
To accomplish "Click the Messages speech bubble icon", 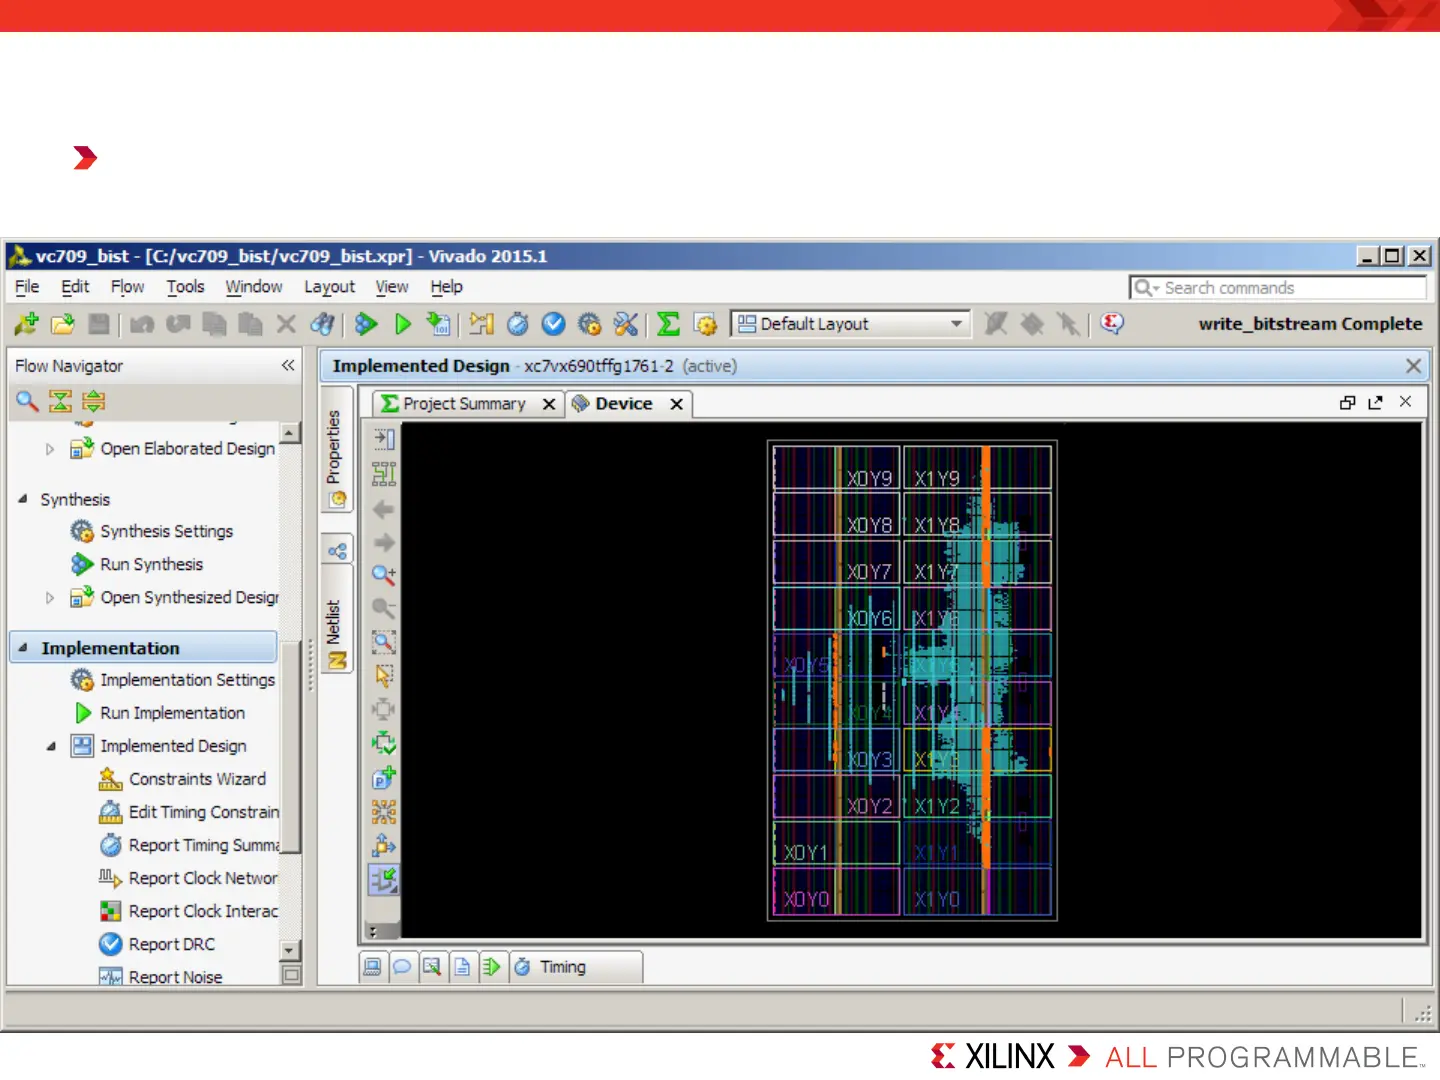I will [402, 967].
